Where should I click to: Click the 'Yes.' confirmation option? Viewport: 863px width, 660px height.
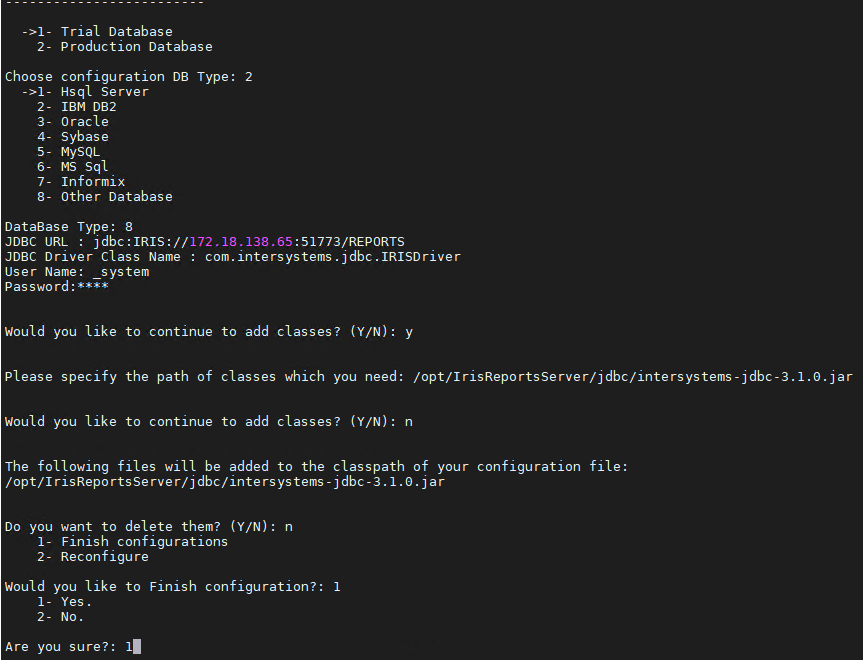click(x=76, y=602)
